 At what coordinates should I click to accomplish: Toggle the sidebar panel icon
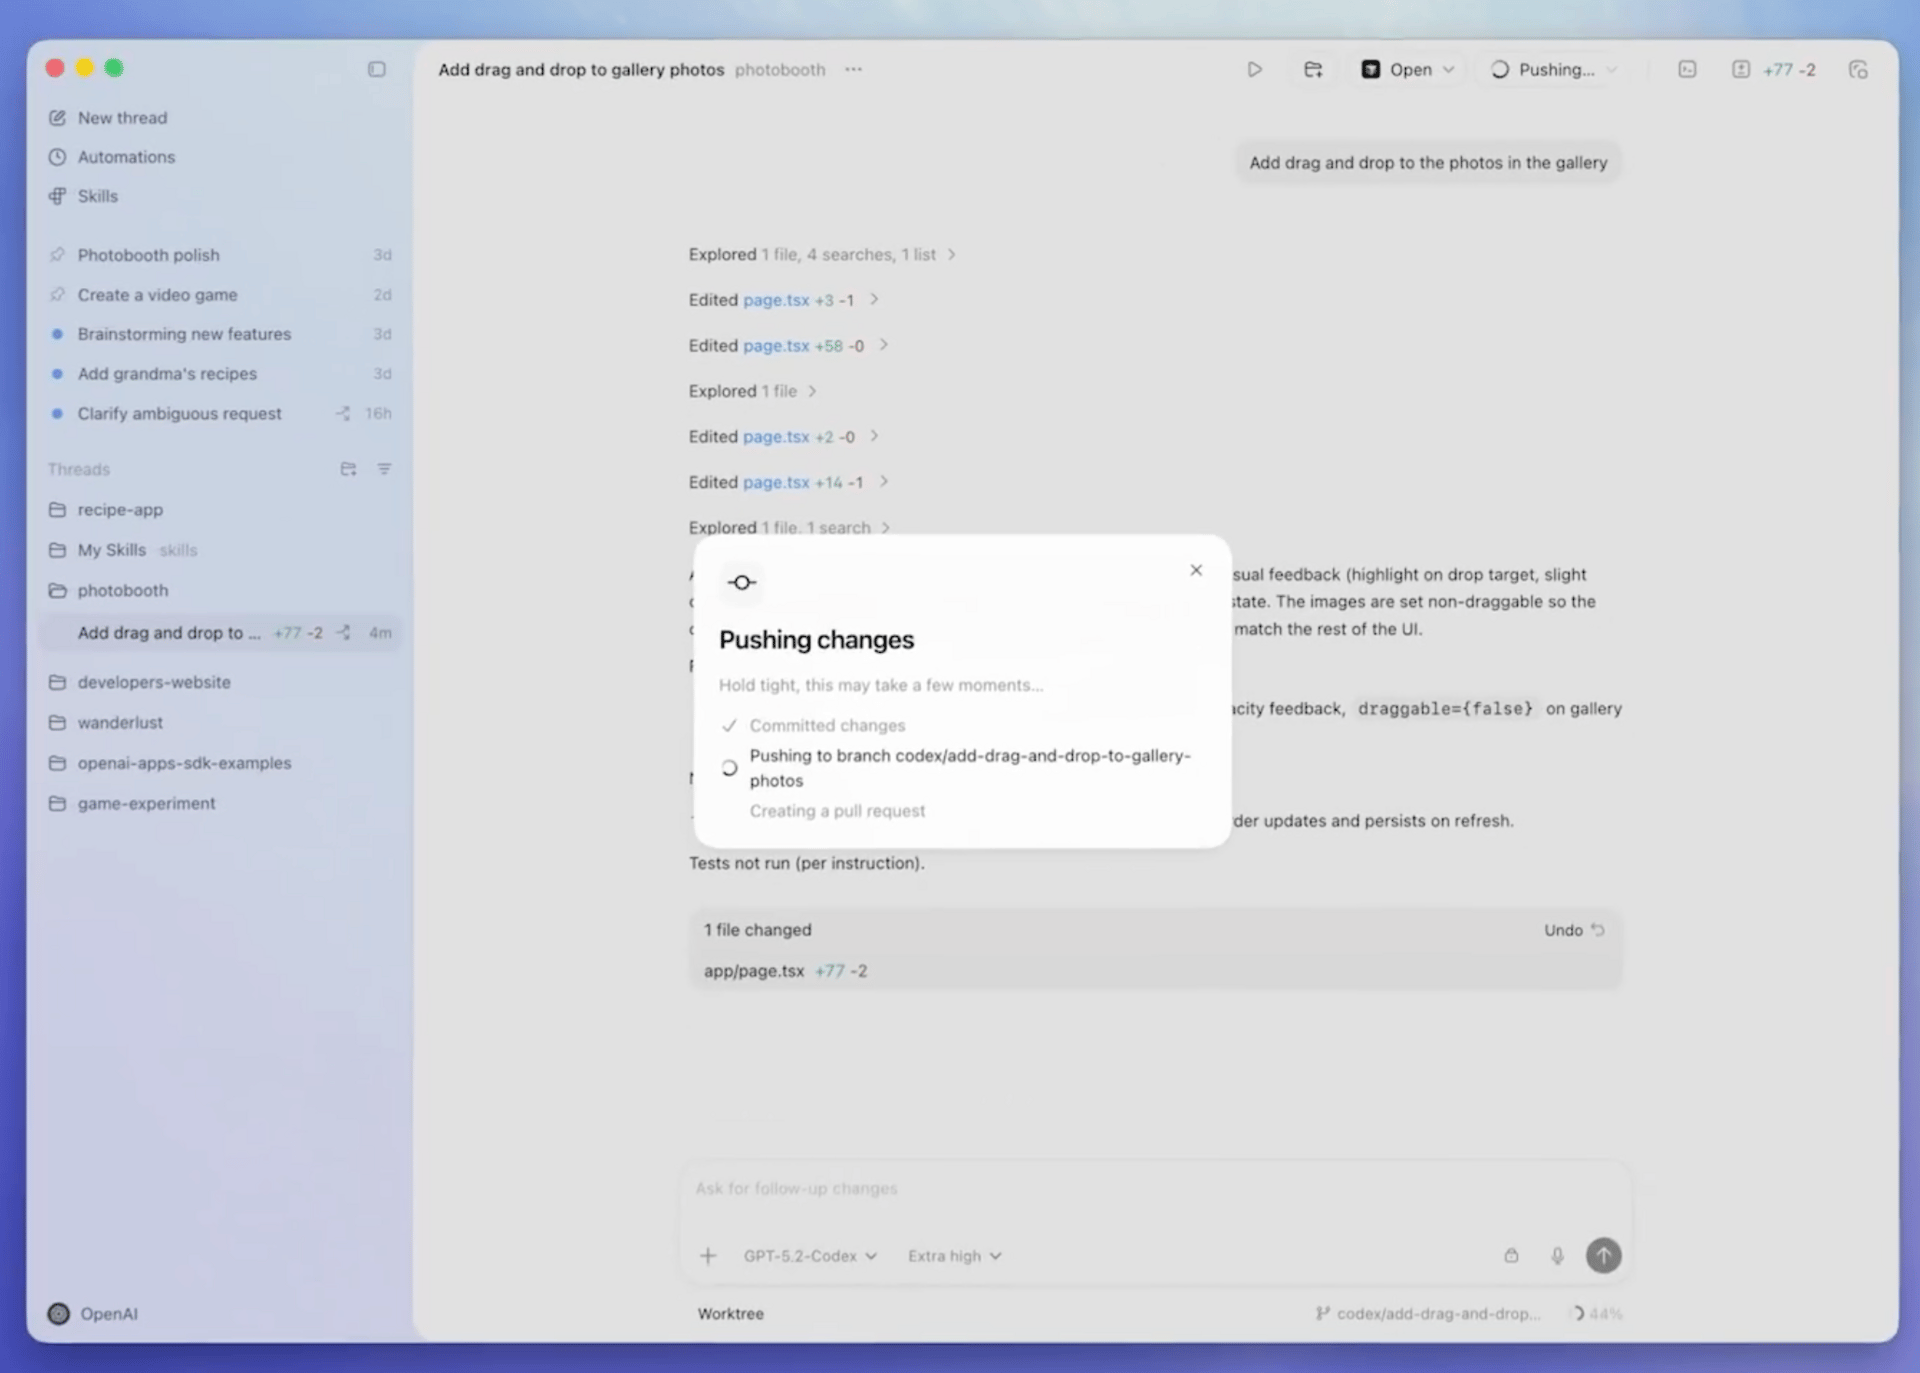click(376, 69)
